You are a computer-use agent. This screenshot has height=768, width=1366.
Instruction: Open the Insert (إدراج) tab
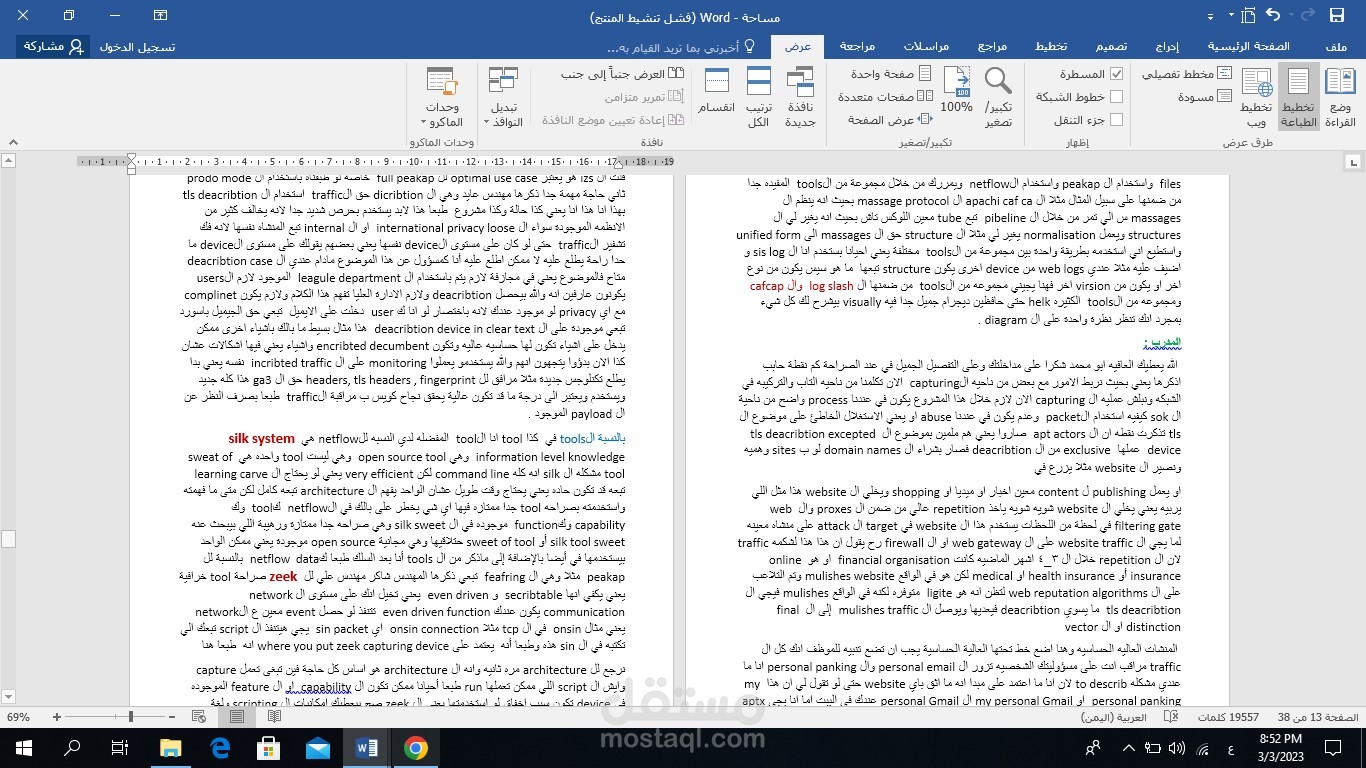[x=1167, y=46]
